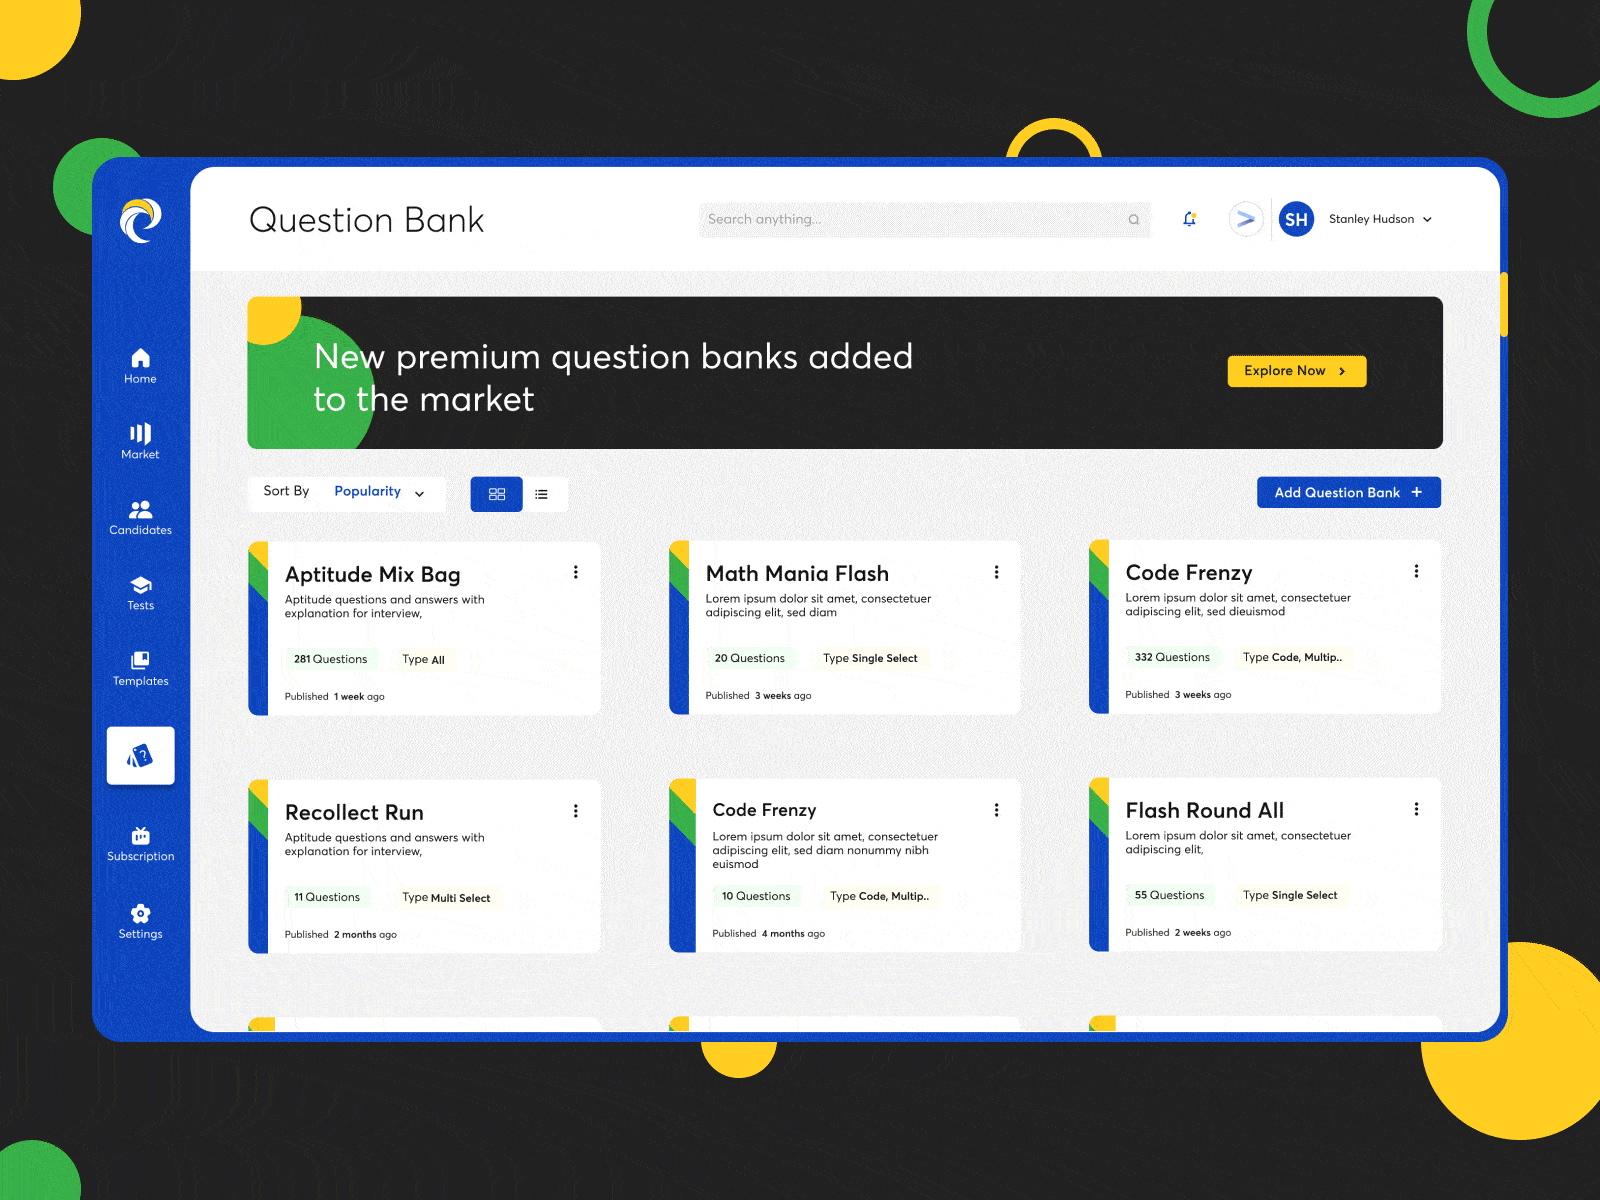The width and height of the screenshot is (1600, 1200).
Task: Click the 55 Questions tag
Action: (x=1169, y=895)
